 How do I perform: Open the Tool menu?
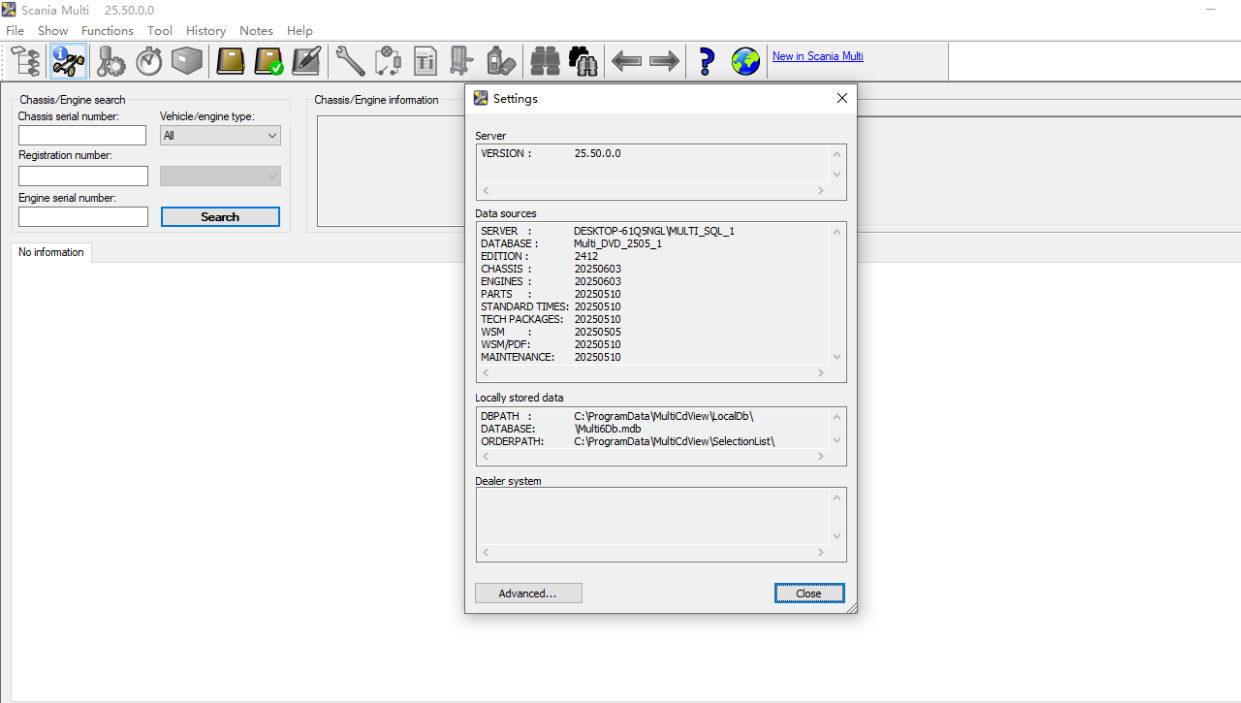[x=160, y=31]
